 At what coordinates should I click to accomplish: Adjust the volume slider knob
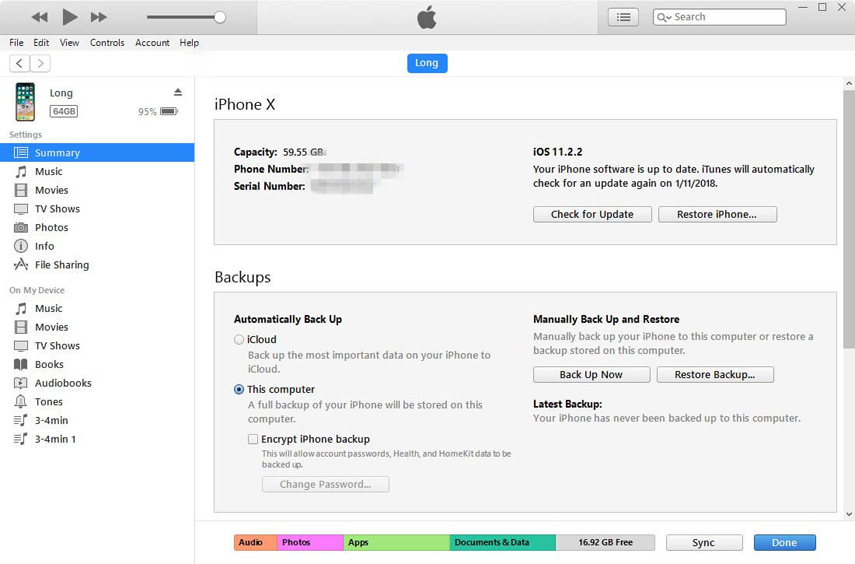220,17
